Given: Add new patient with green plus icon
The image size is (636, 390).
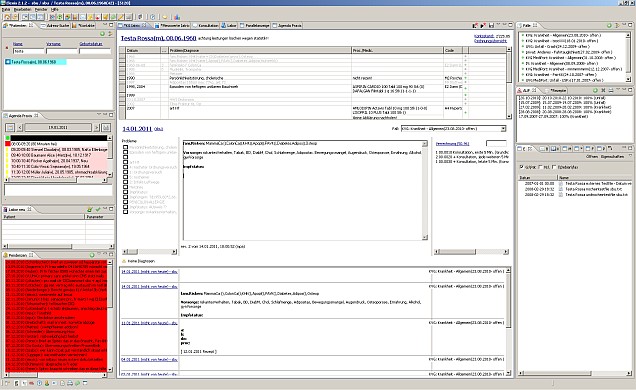Looking at the screenshot, I should click(102, 34).
